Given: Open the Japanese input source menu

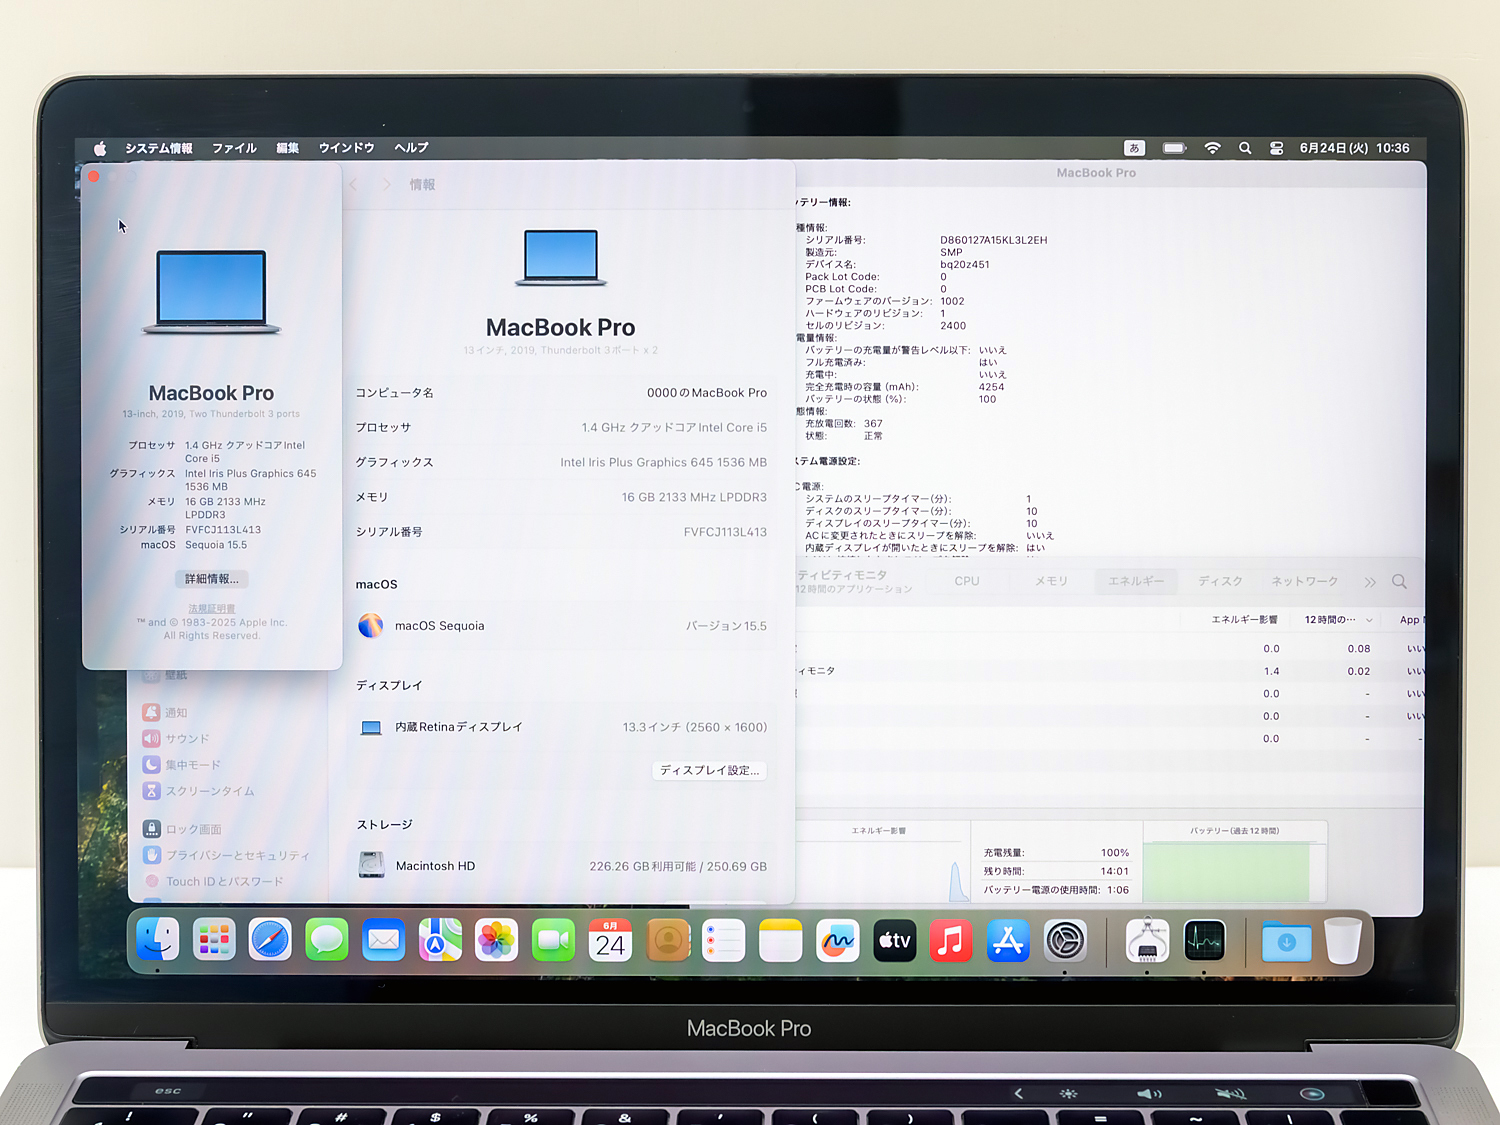Looking at the screenshot, I should [1134, 148].
